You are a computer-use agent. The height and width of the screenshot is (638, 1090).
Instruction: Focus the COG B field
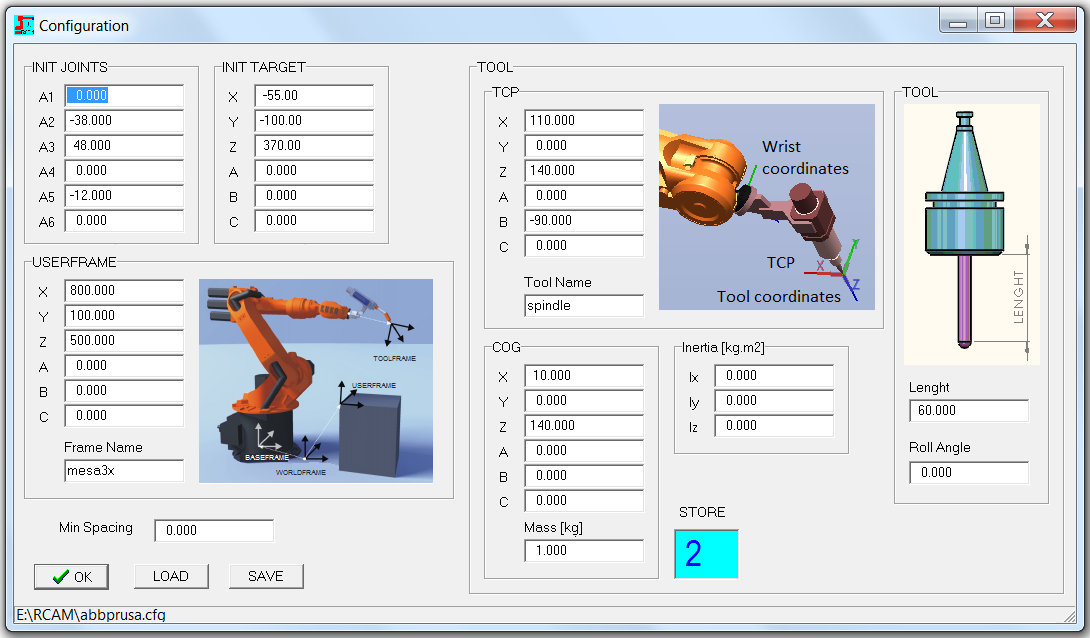pos(584,476)
